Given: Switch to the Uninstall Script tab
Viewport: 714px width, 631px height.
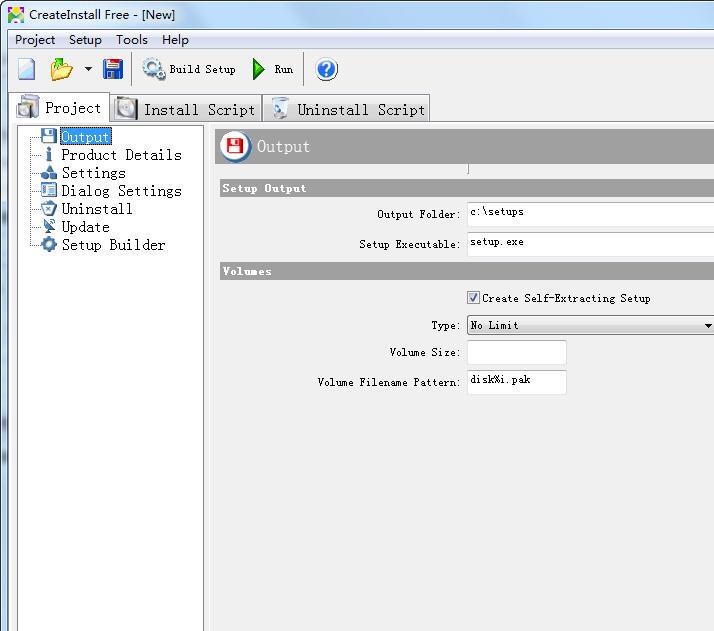Looking at the screenshot, I should (x=348, y=109).
